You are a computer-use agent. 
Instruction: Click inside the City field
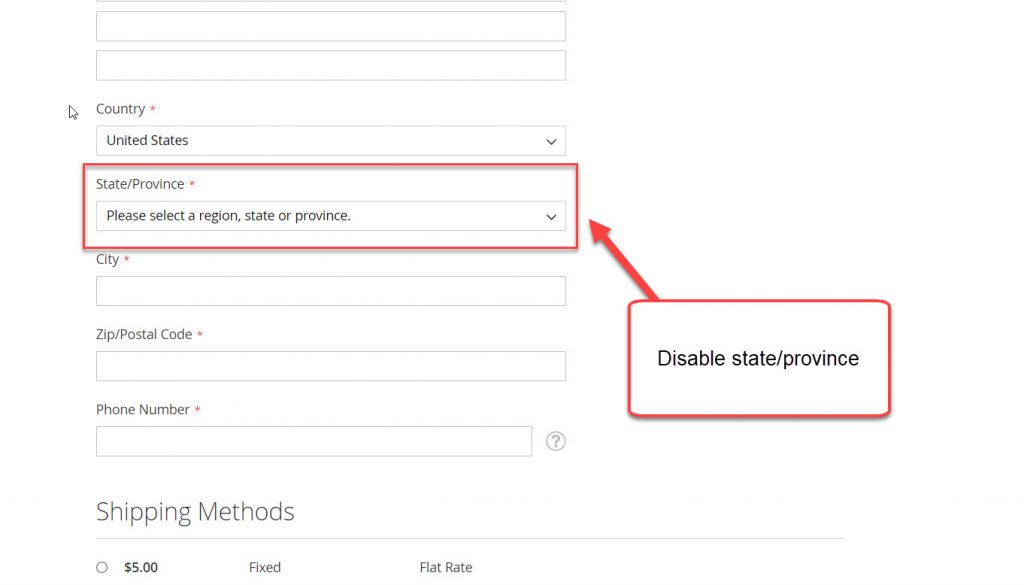(x=330, y=290)
